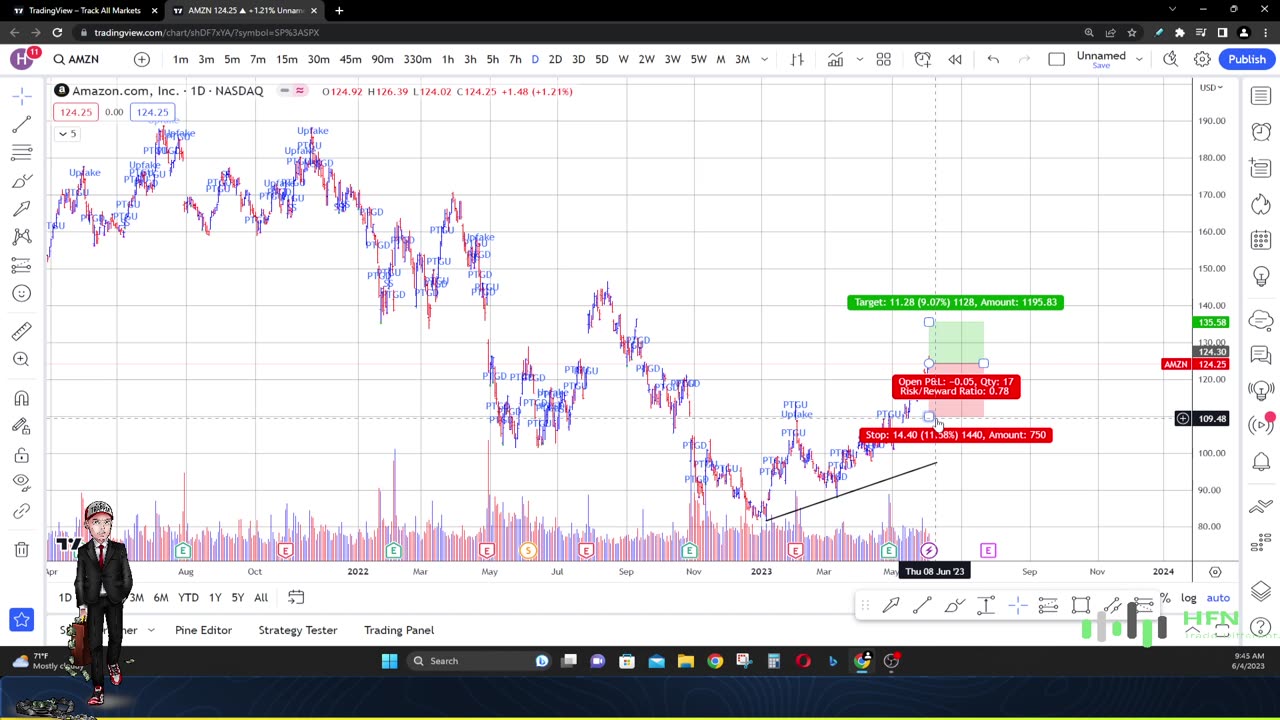The image size is (1280, 720).
Task: Click the Publish button
Action: (x=1247, y=59)
